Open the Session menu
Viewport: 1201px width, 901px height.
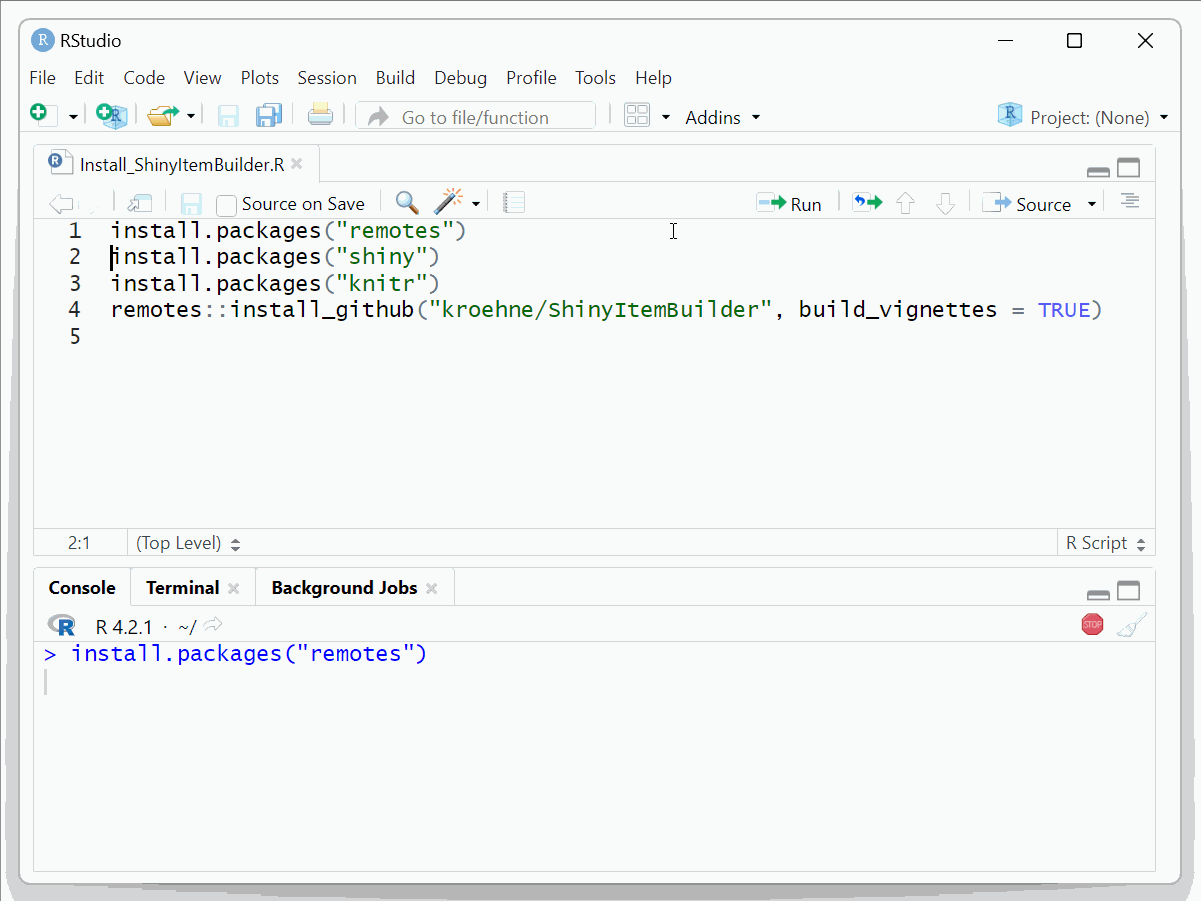pyautogui.click(x=327, y=78)
